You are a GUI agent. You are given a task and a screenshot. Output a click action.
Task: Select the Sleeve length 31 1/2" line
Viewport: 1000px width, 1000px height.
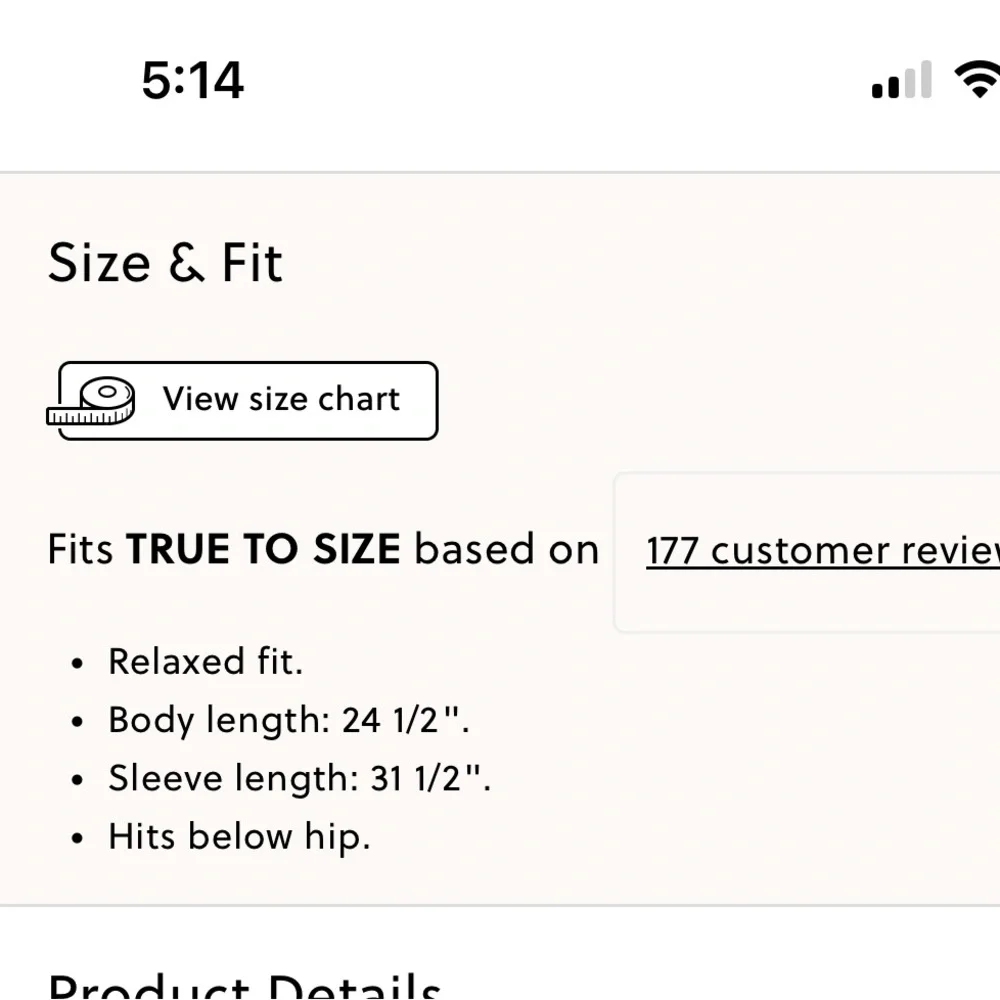[x=300, y=779]
